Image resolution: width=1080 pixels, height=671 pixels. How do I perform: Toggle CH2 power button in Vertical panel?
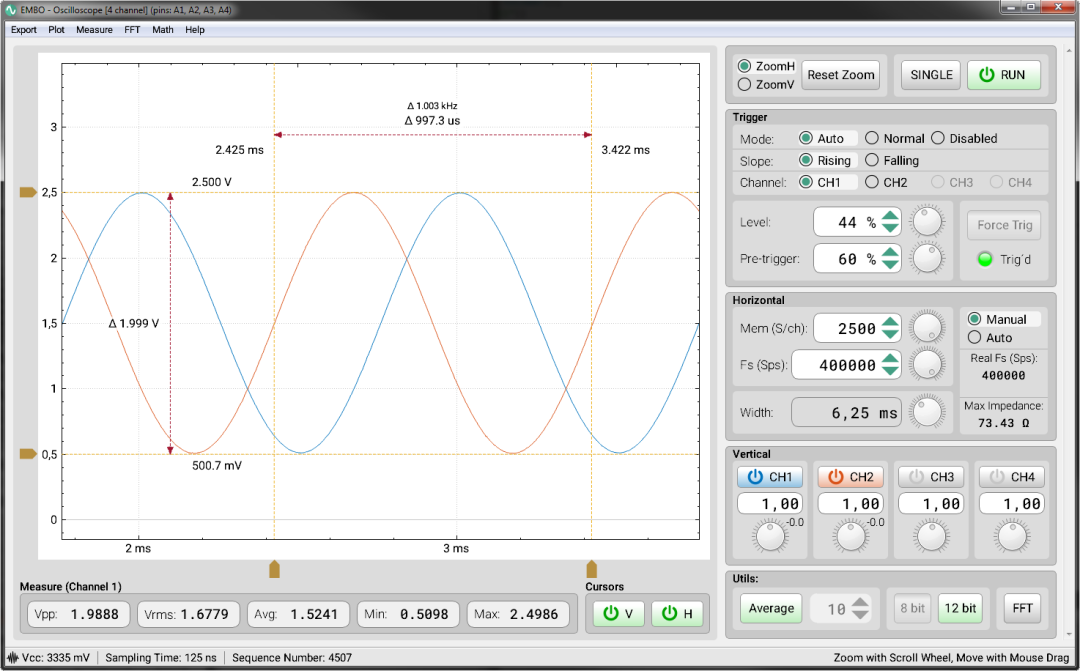tap(851, 477)
